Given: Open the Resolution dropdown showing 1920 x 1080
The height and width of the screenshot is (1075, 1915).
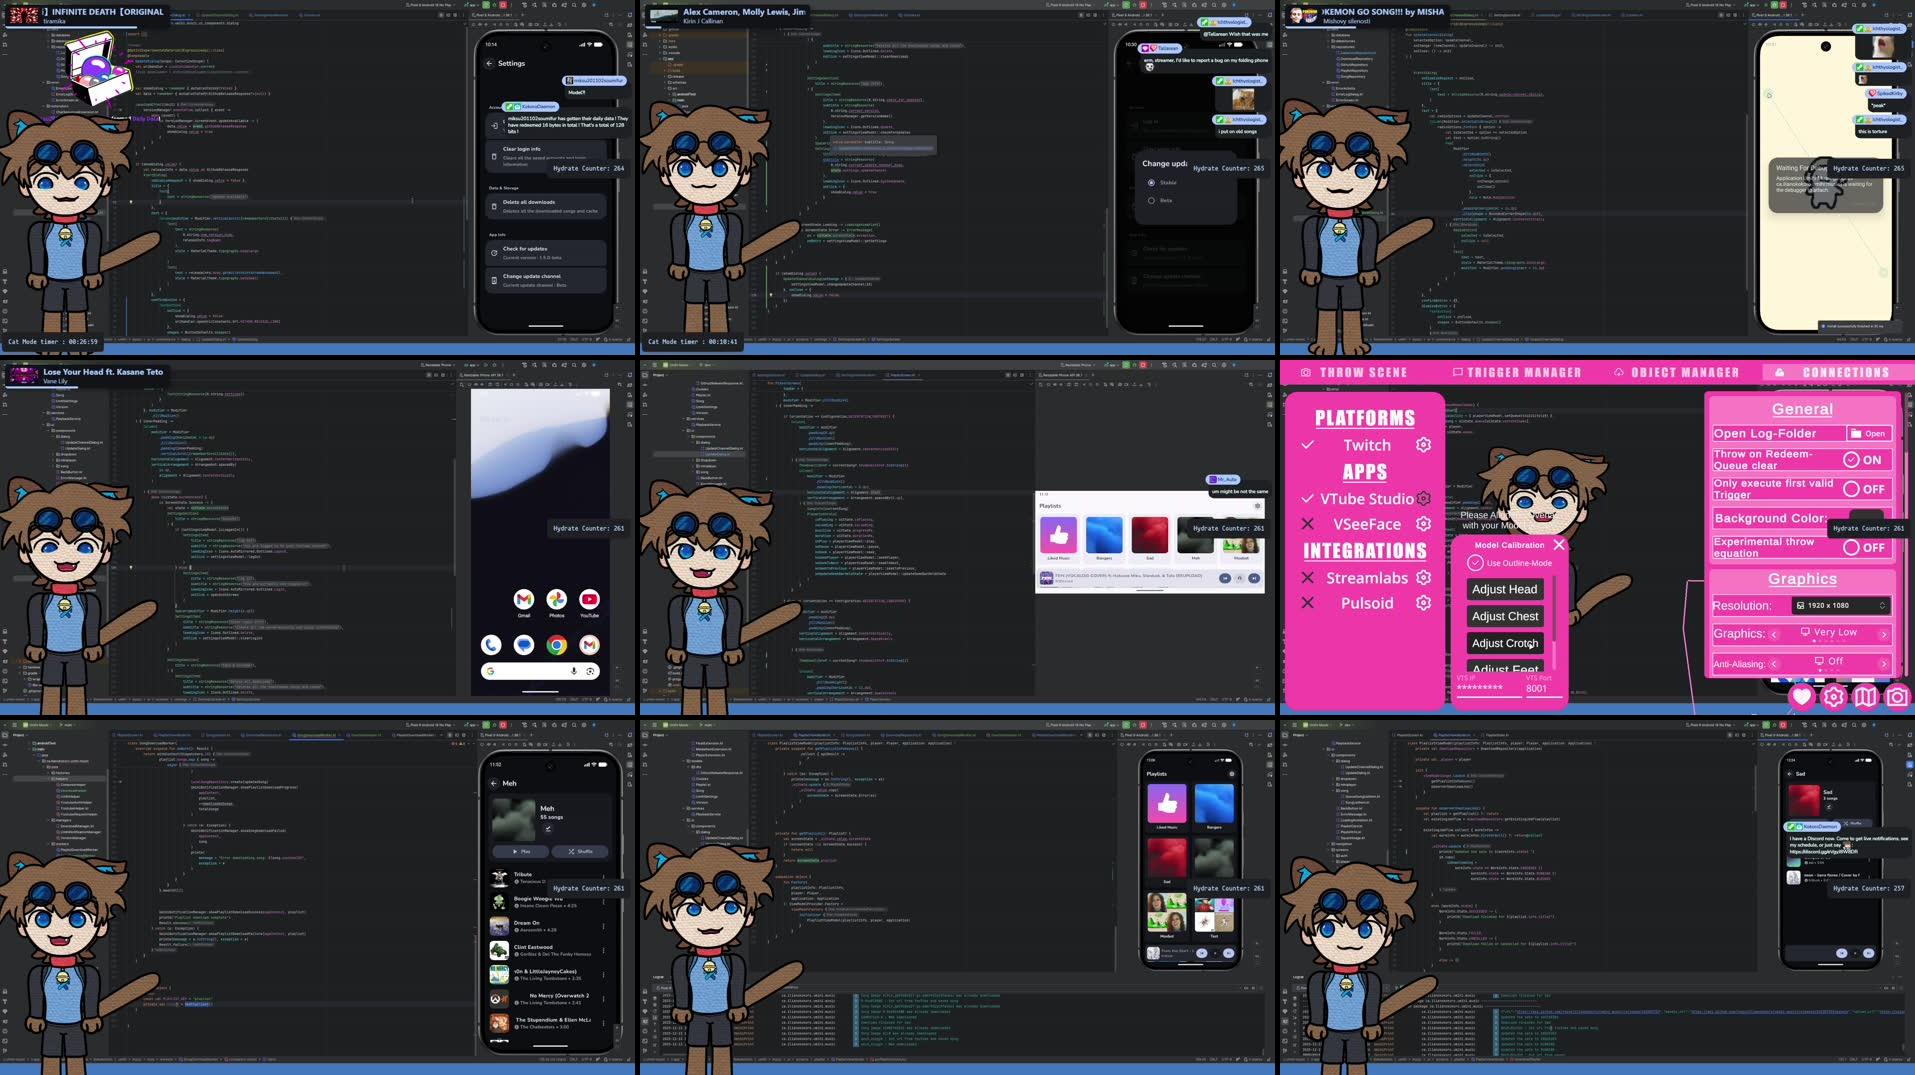Looking at the screenshot, I should click(1840, 605).
